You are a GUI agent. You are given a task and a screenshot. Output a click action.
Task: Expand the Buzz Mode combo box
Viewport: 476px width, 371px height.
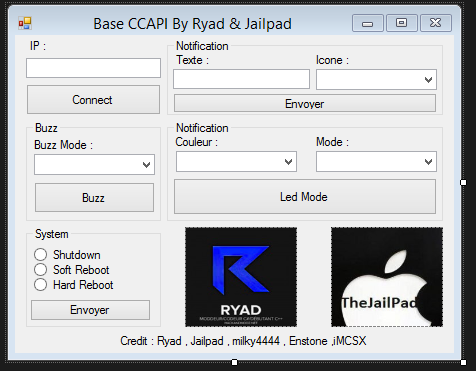click(x=94, y=164)
